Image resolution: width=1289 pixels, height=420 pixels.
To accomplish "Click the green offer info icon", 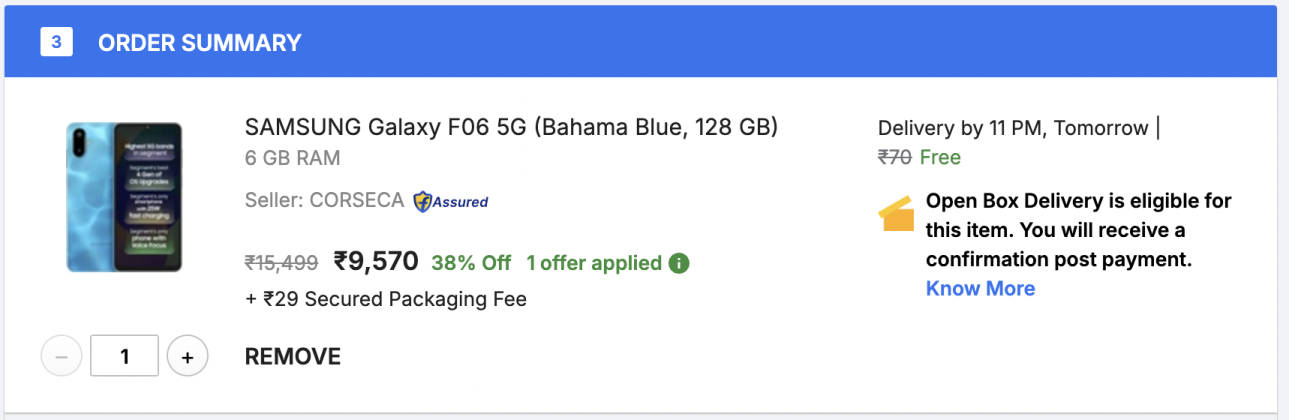I will coord(679,263).
